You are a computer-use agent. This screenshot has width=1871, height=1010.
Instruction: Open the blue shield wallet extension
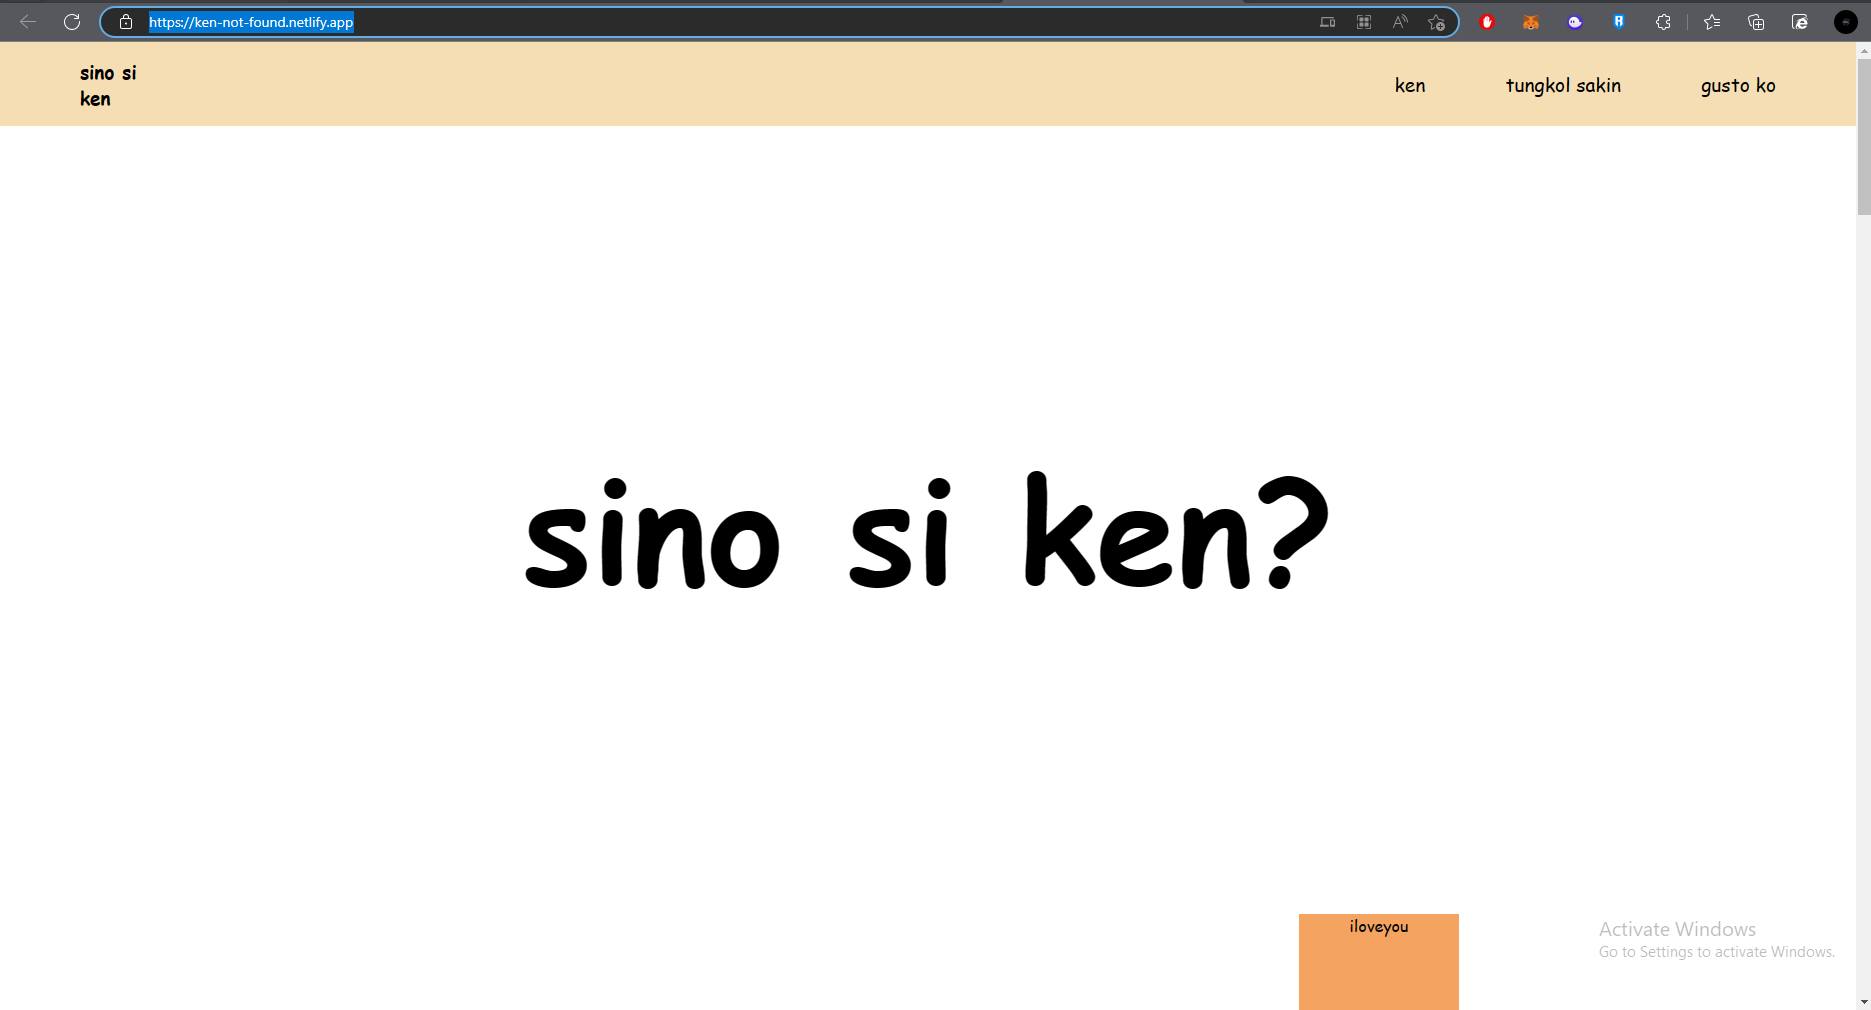tap(1619, 22)
